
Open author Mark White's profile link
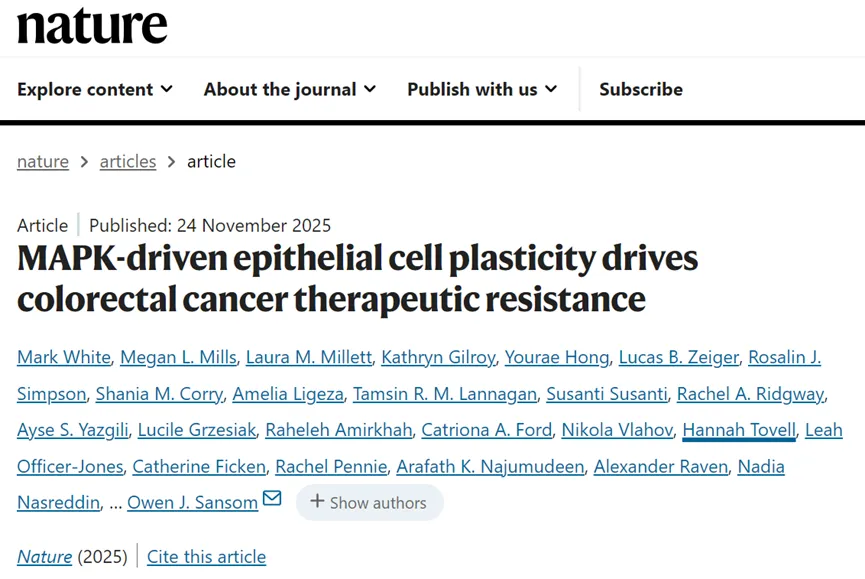(64, 357)
